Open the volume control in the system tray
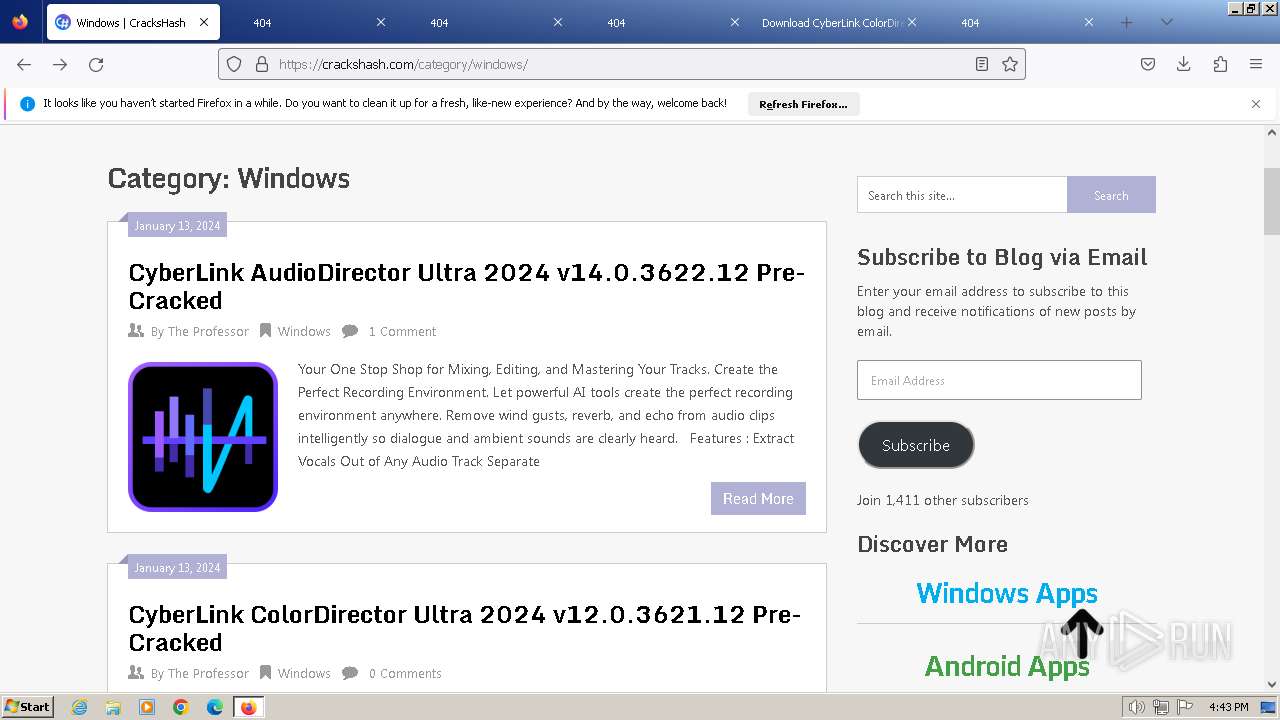 [x=1137, y=707]
